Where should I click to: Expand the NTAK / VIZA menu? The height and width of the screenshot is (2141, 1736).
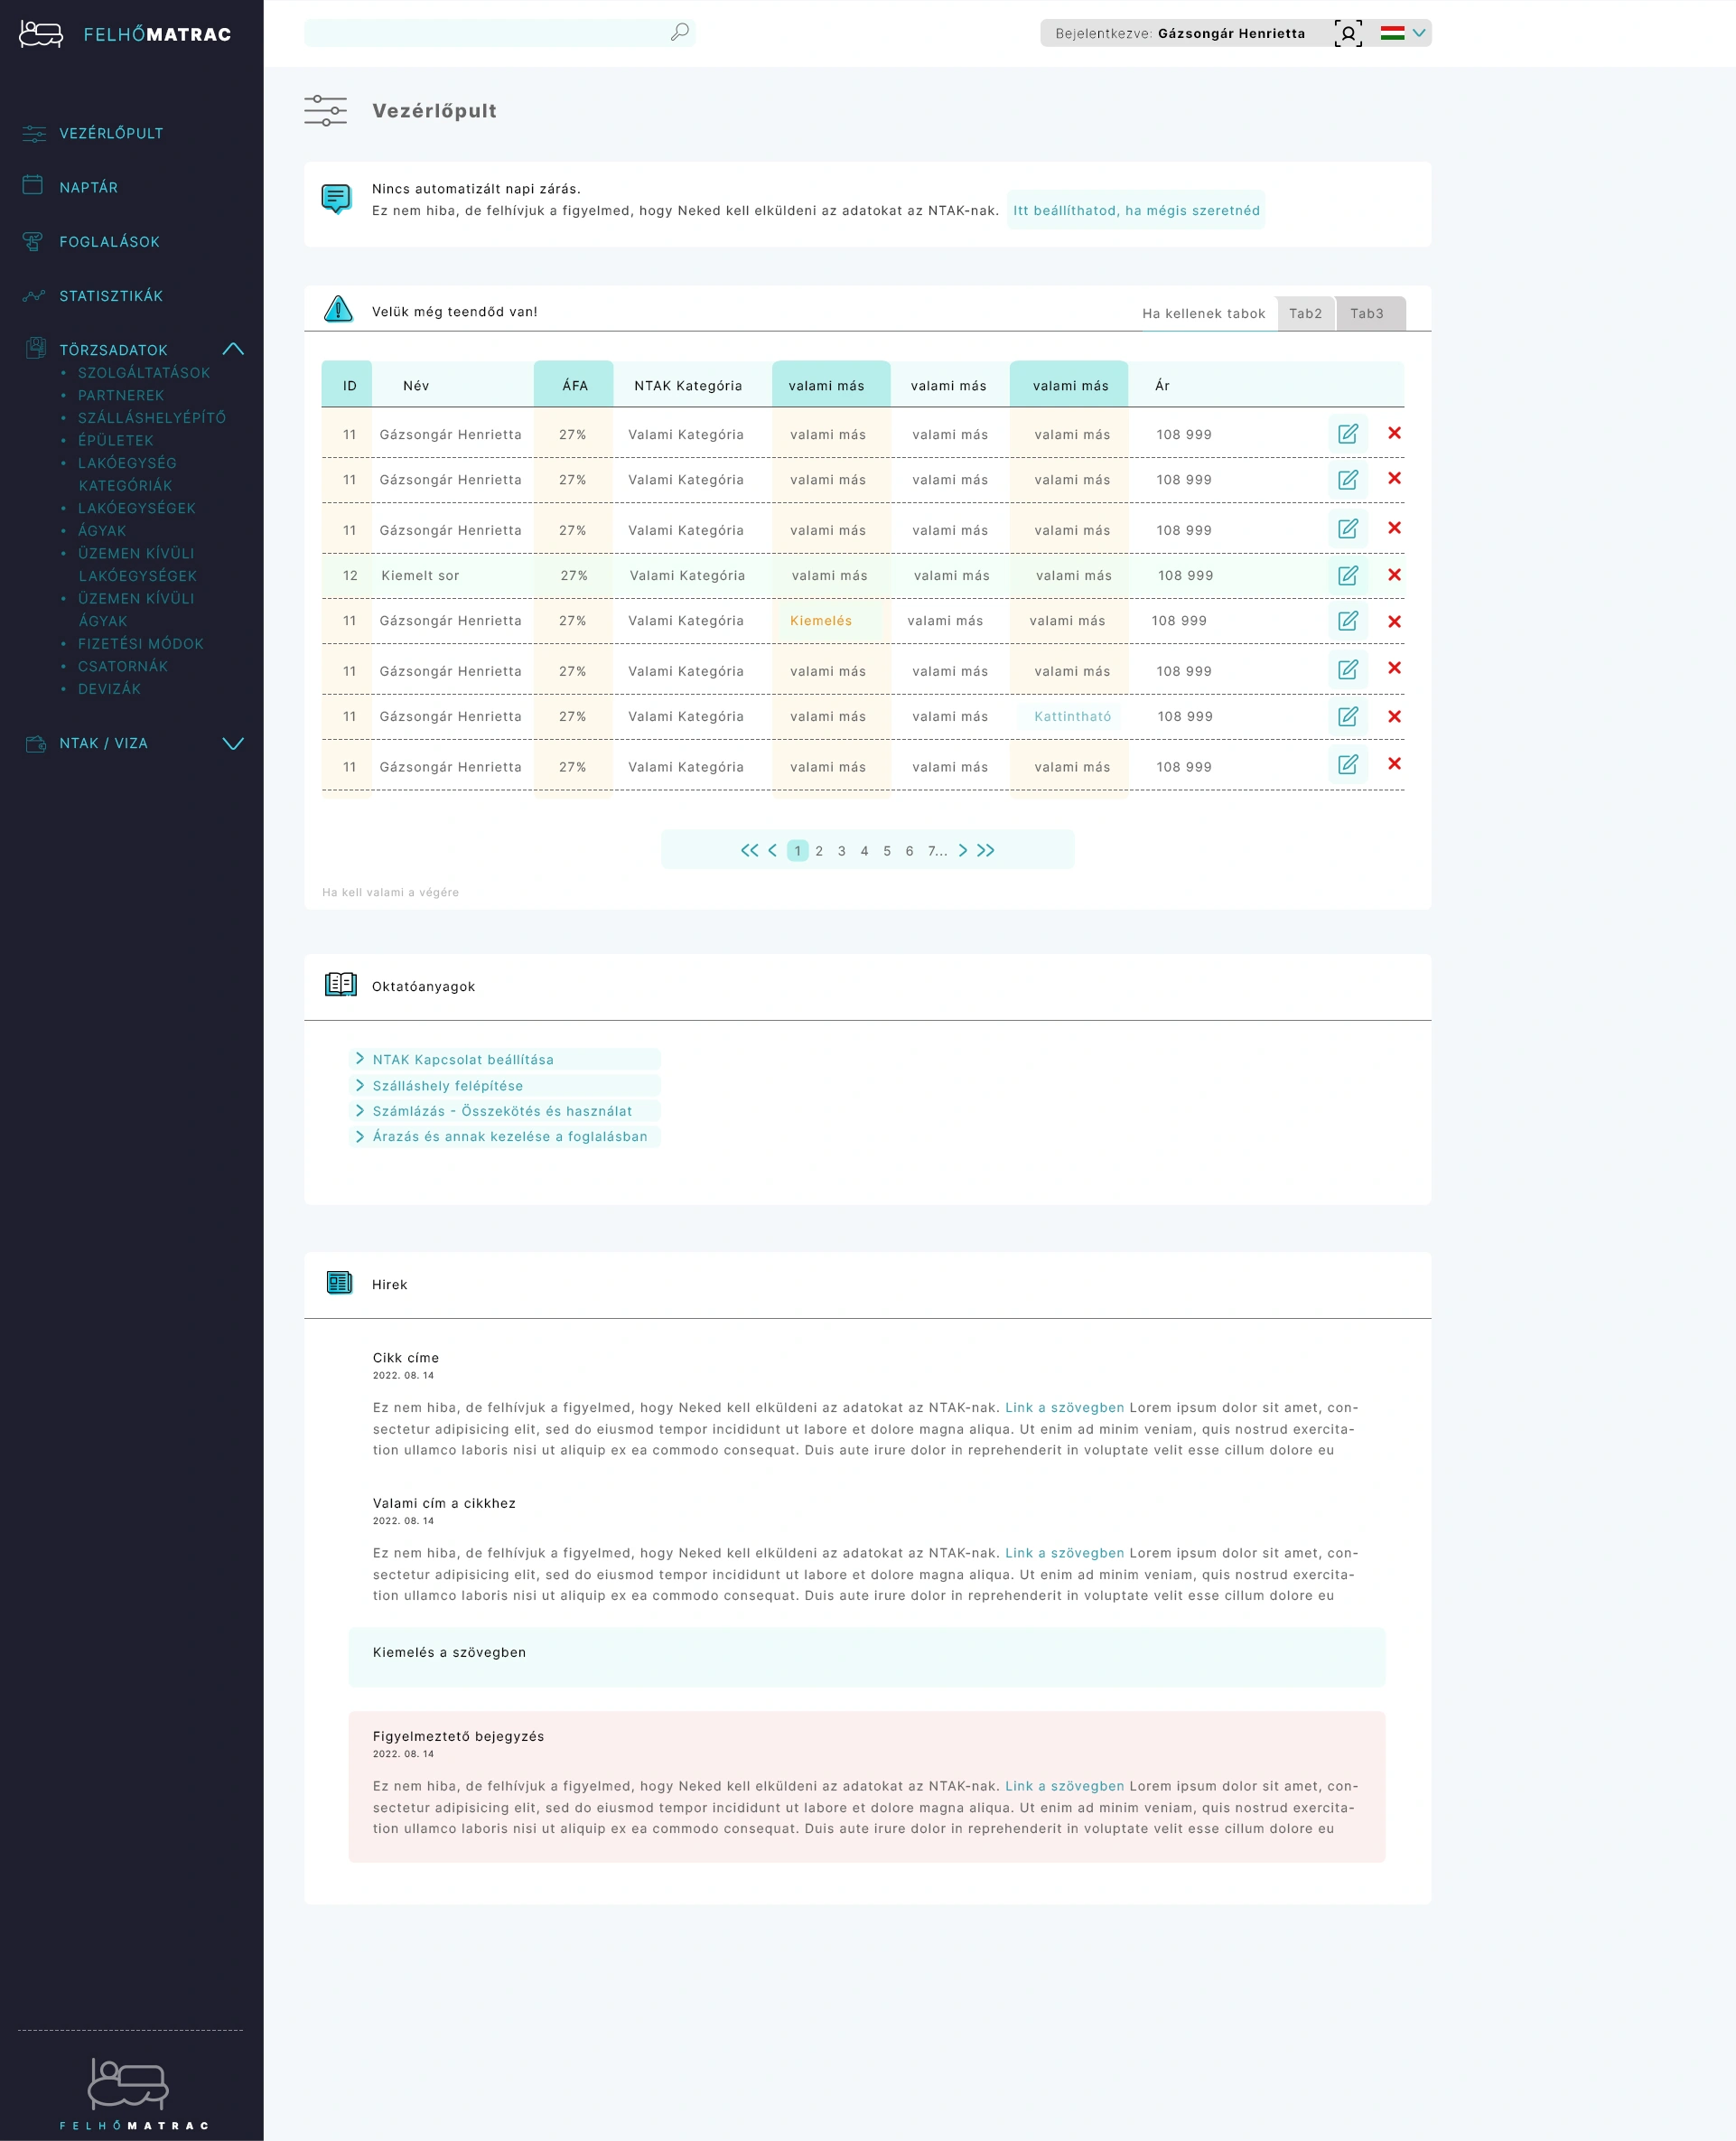point(233,743)
